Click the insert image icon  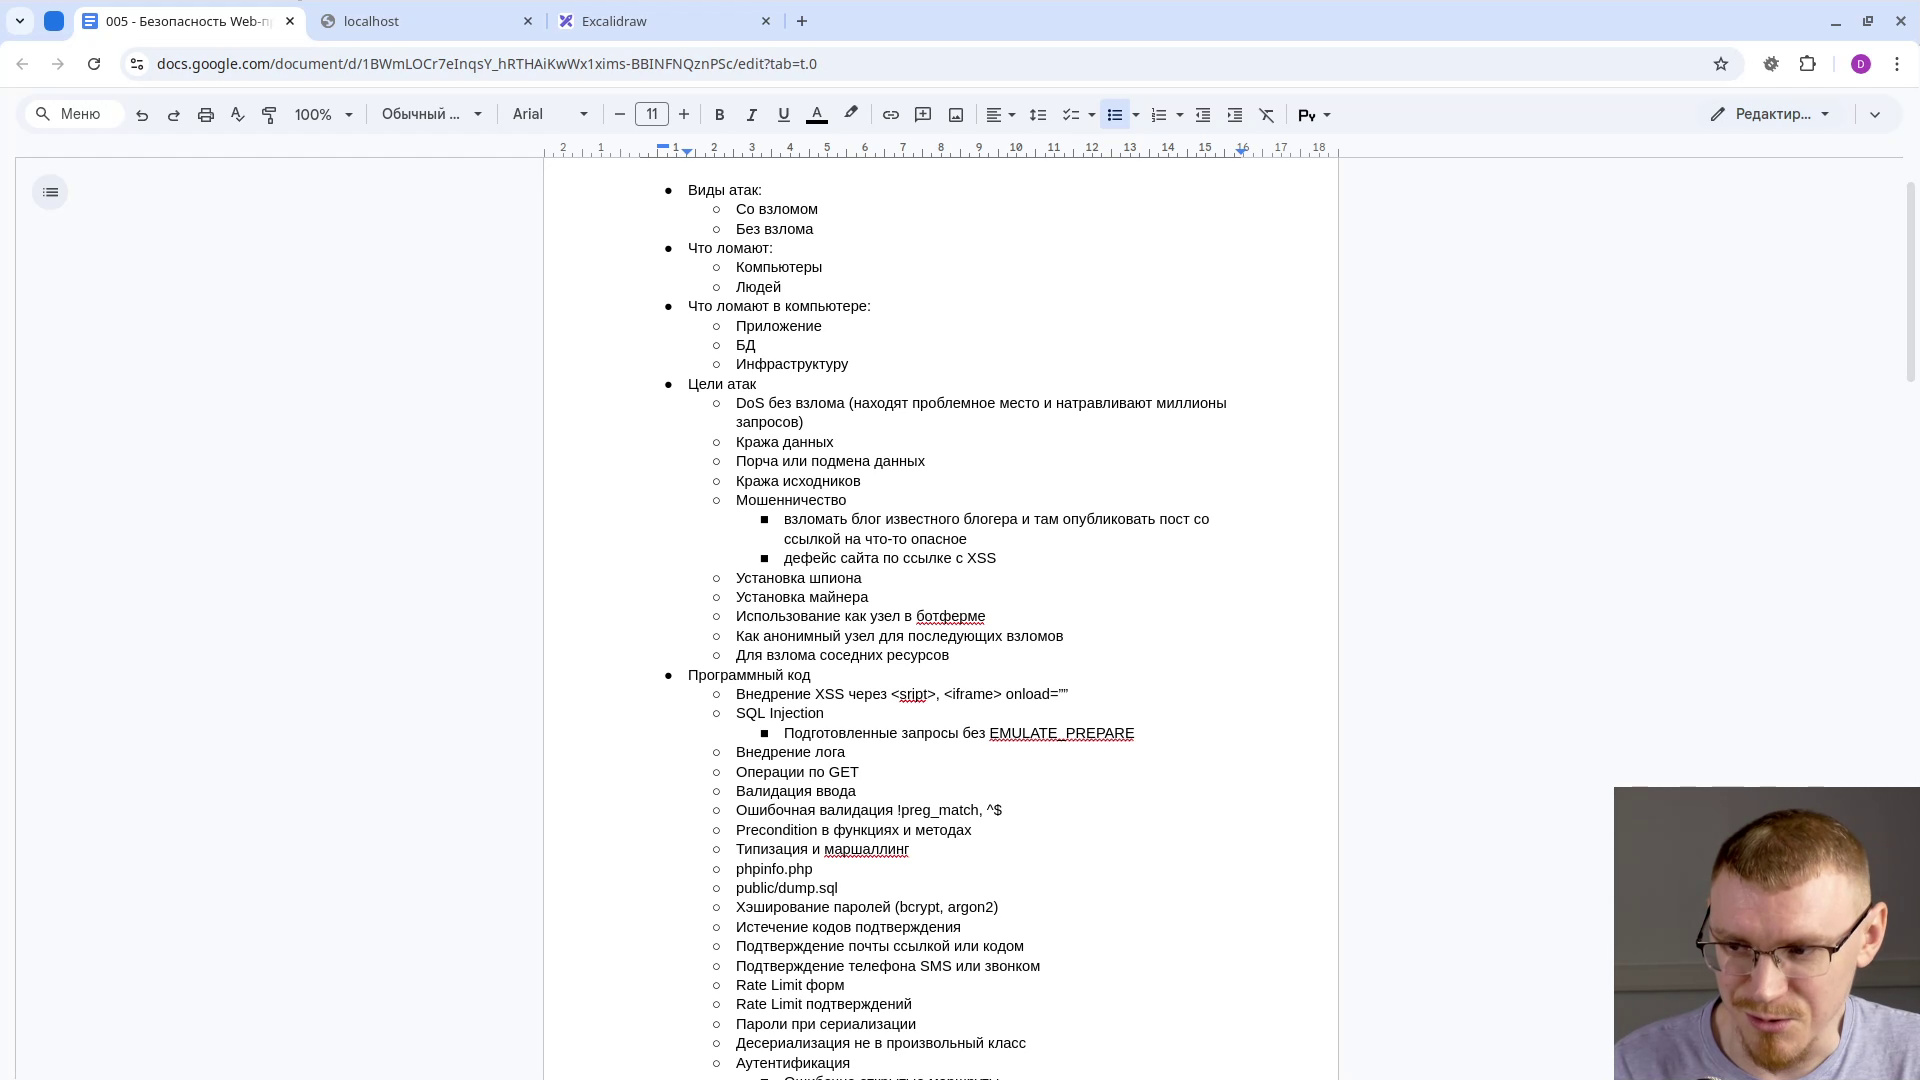point(956,115)
